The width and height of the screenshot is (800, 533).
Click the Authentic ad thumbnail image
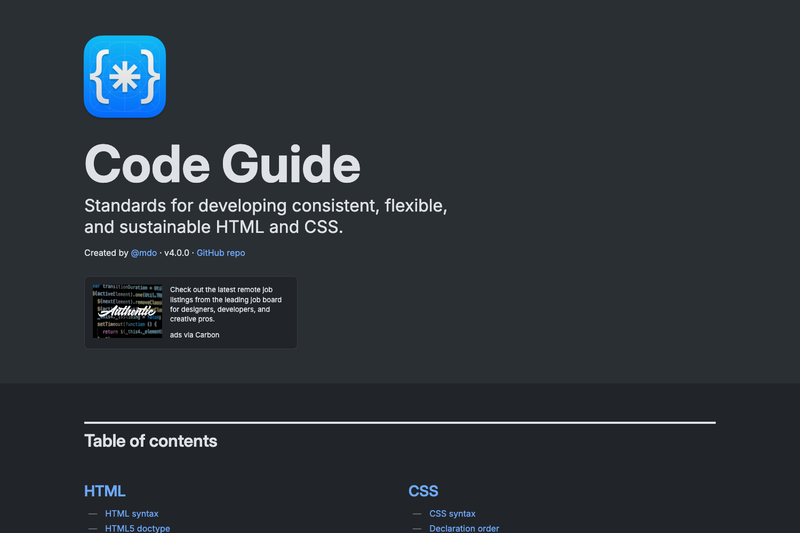click(x=128, y=311)
